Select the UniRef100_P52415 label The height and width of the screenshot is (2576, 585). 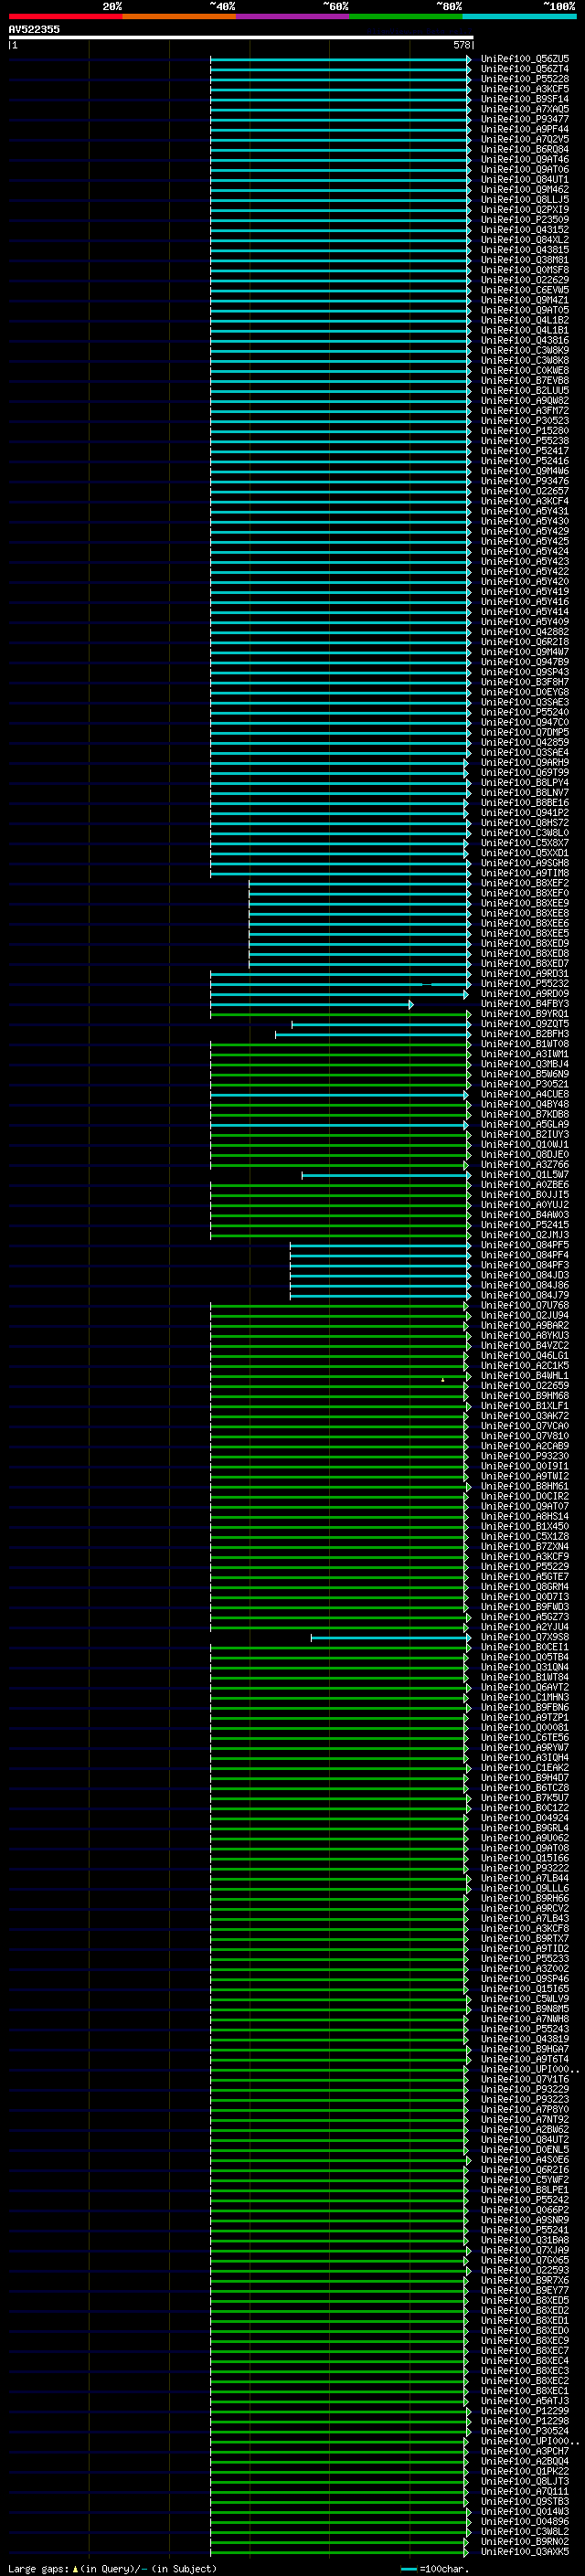click(525, 1225)
